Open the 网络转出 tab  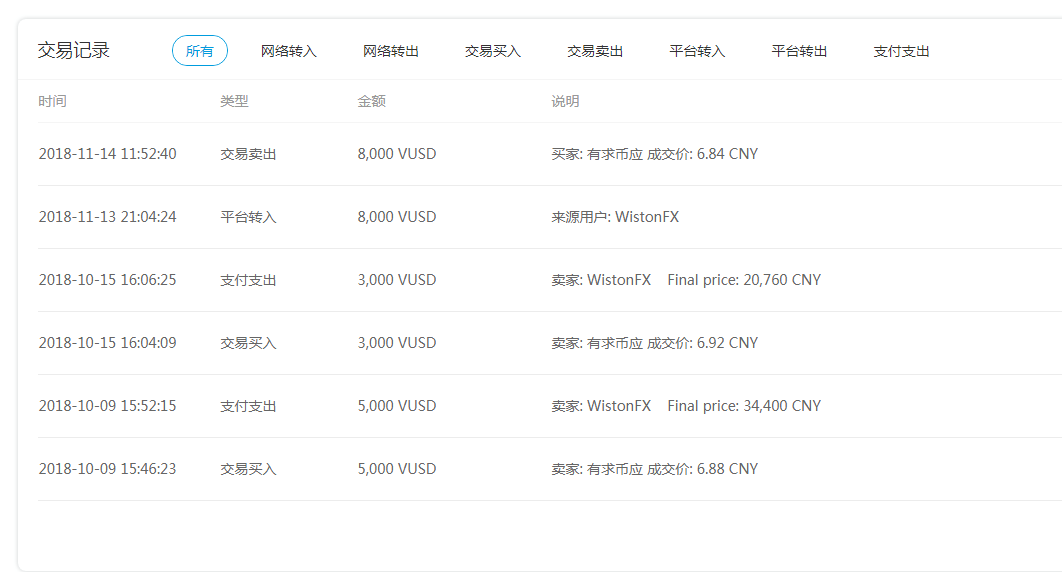point(390,51)
